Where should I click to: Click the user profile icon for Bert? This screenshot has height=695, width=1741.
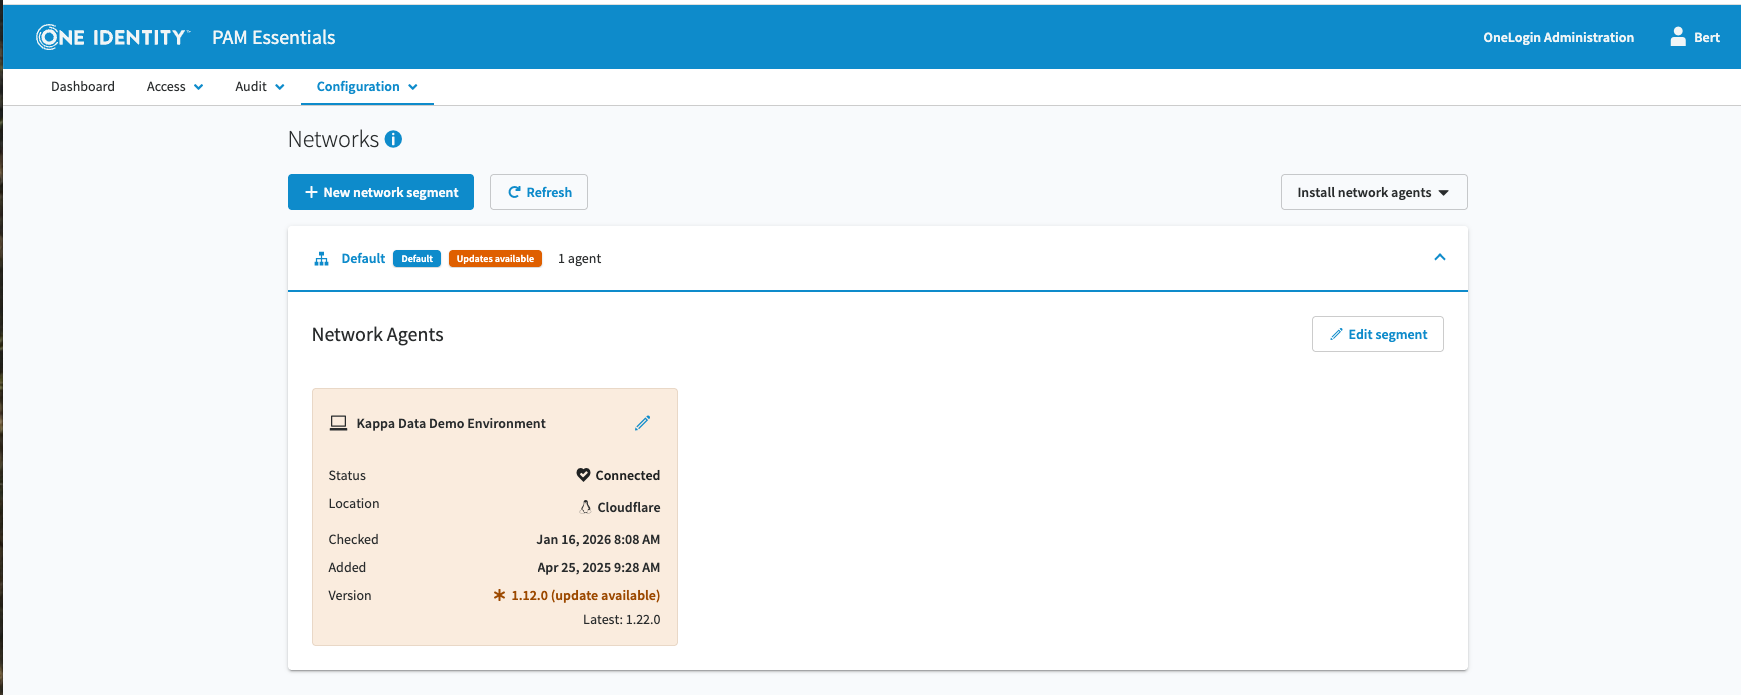pos(1678,37)
